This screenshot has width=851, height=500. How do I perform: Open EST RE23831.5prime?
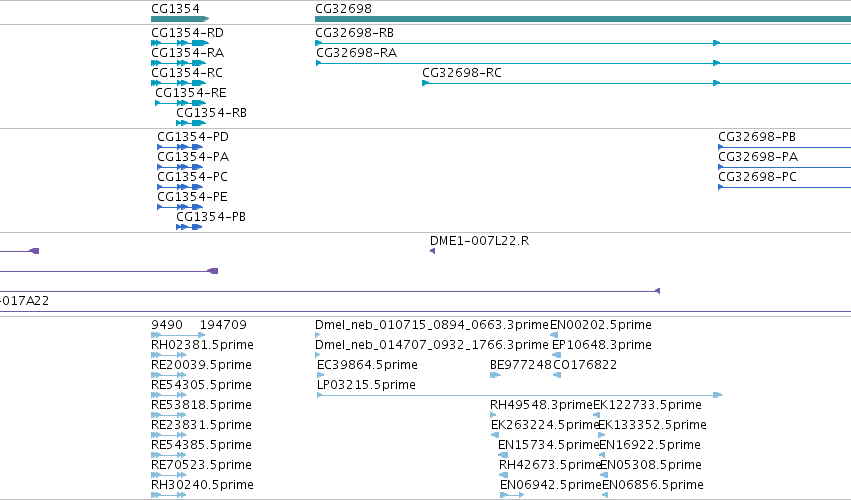(x=201, y=426)
